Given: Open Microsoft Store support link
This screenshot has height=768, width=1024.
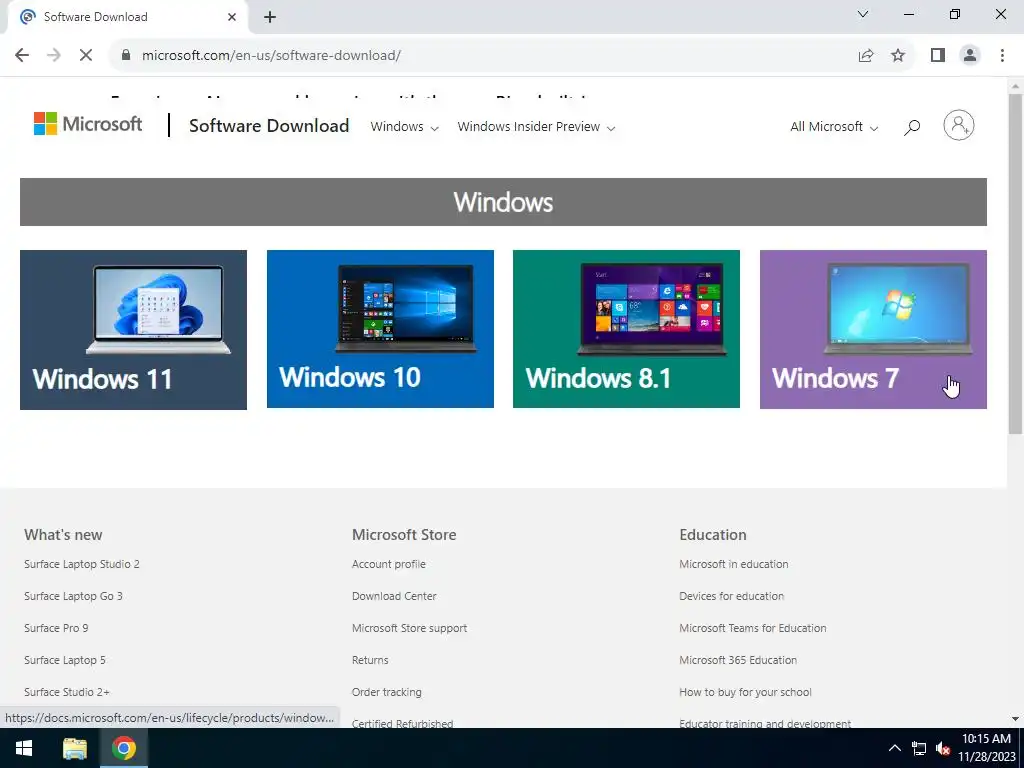Looking at the screenshot, I should pos(409,628).
